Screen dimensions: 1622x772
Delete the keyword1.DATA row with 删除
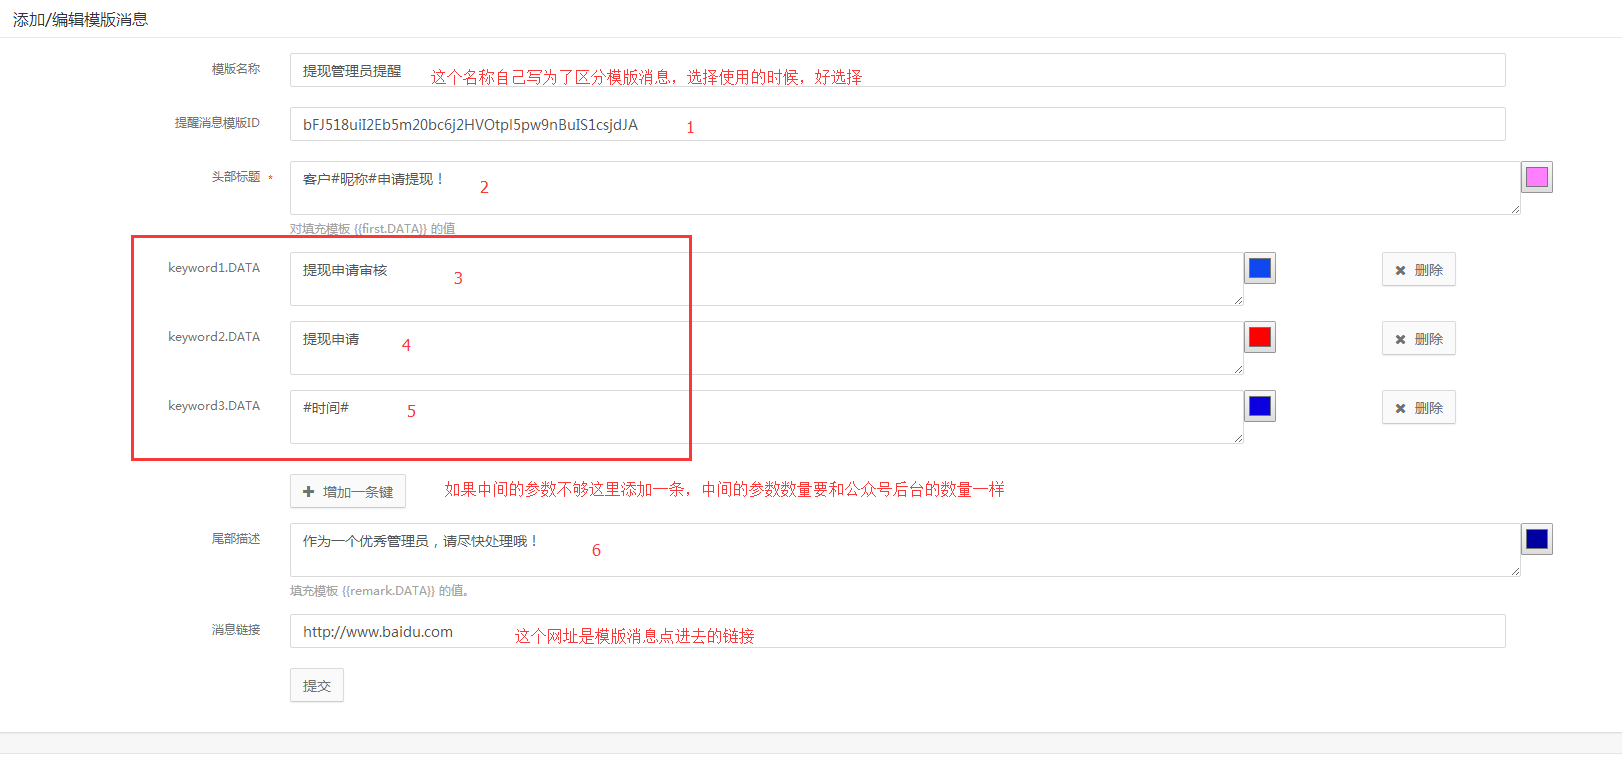pyautogui.click(x=1418, y=270)
